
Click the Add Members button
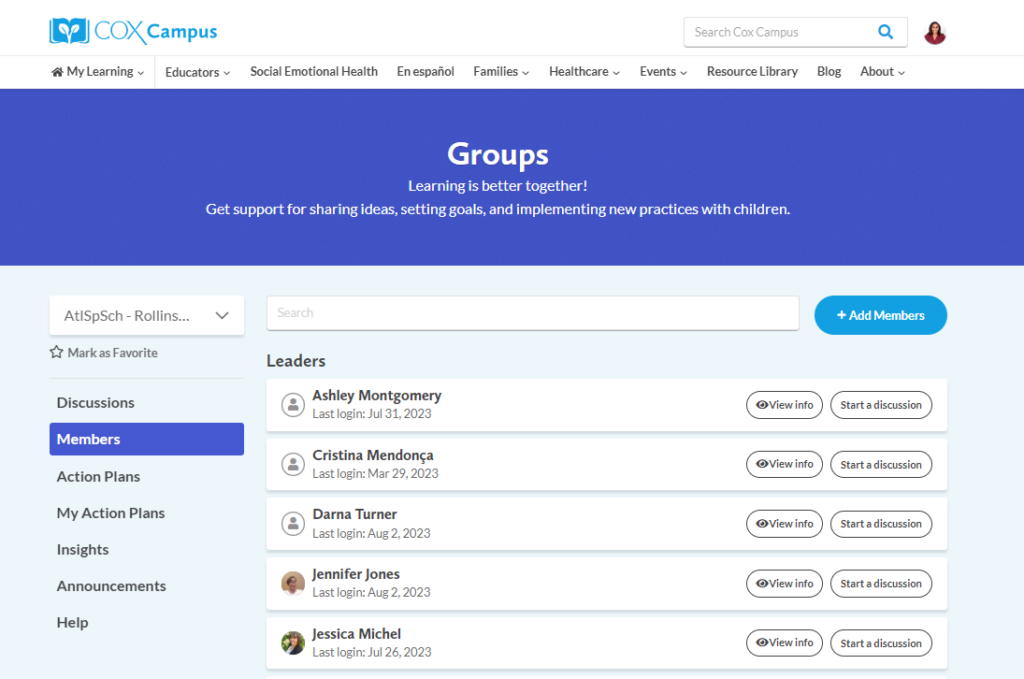[x=880, y=315]
